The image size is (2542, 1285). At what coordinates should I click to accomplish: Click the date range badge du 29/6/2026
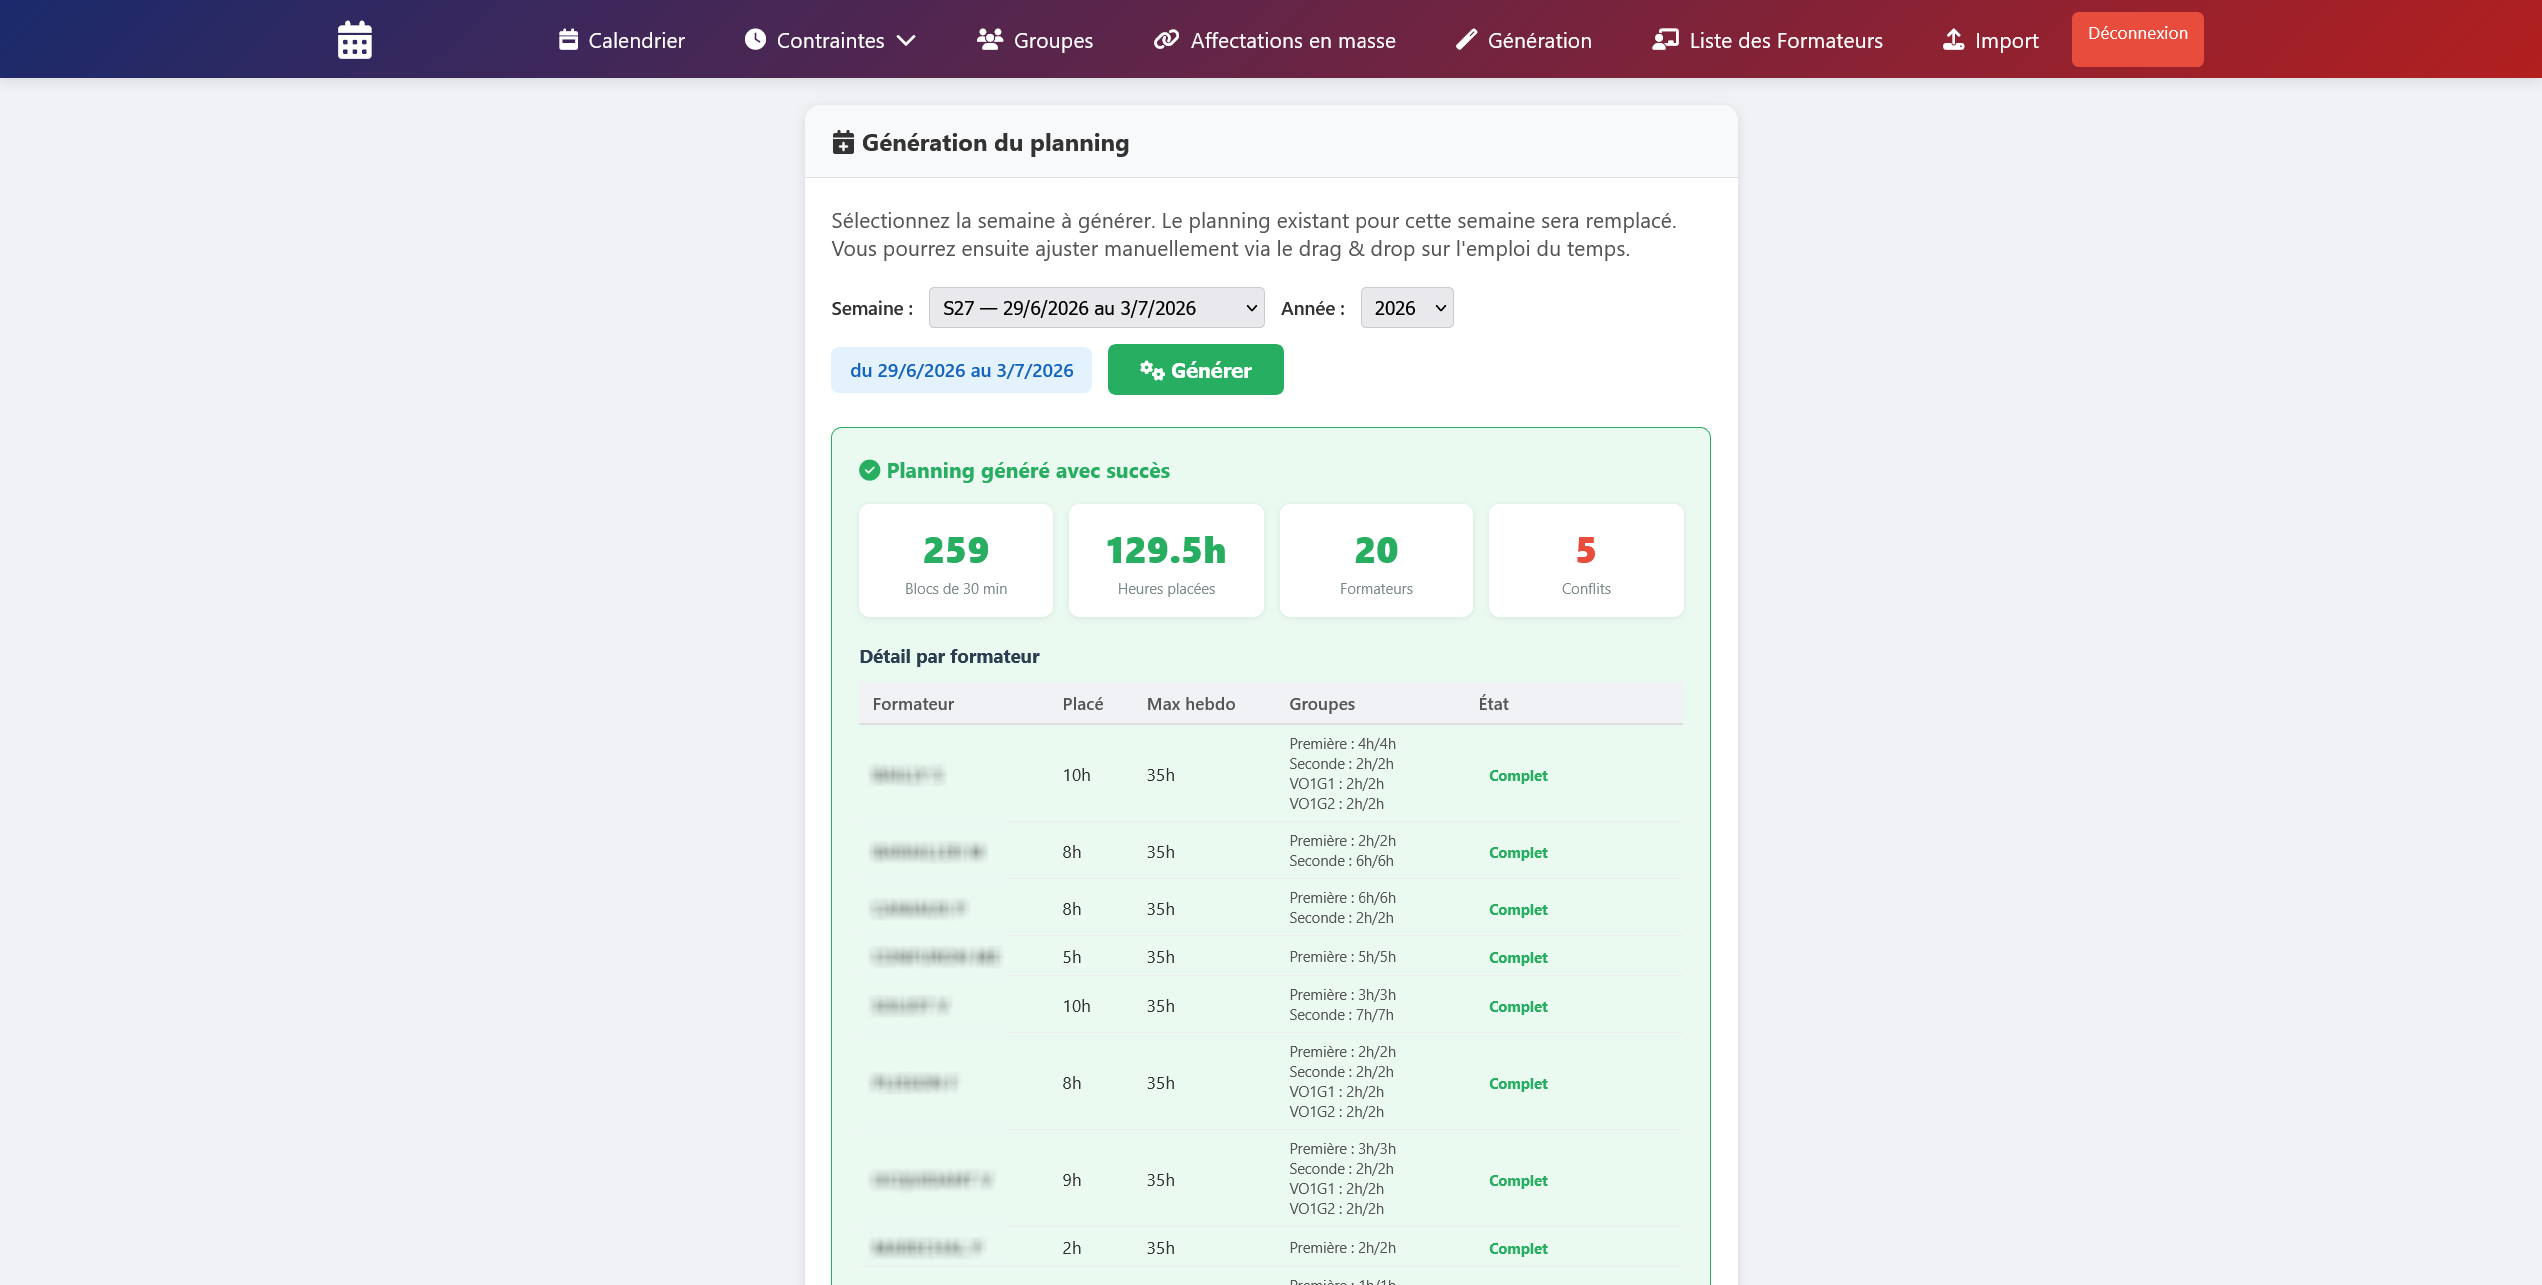(x=961, y=370)
